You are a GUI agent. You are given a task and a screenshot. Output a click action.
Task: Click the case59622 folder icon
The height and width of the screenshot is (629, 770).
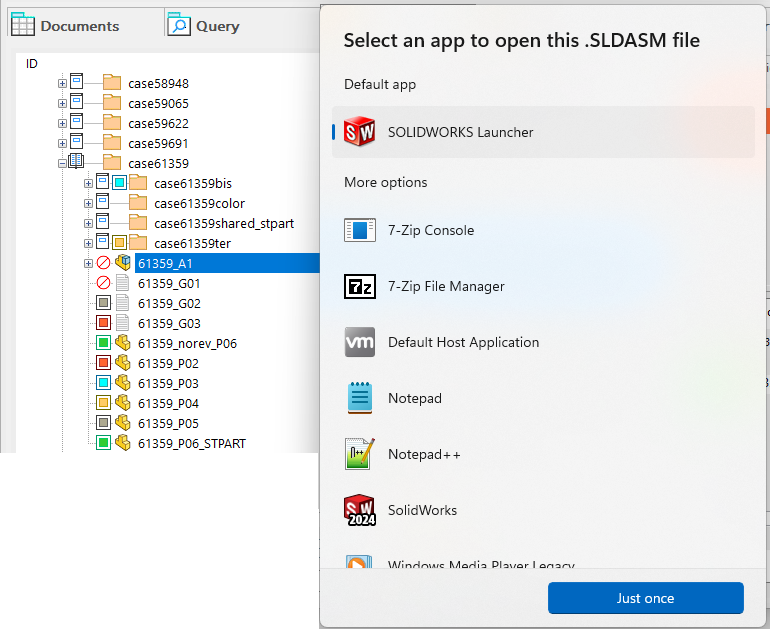112,122
